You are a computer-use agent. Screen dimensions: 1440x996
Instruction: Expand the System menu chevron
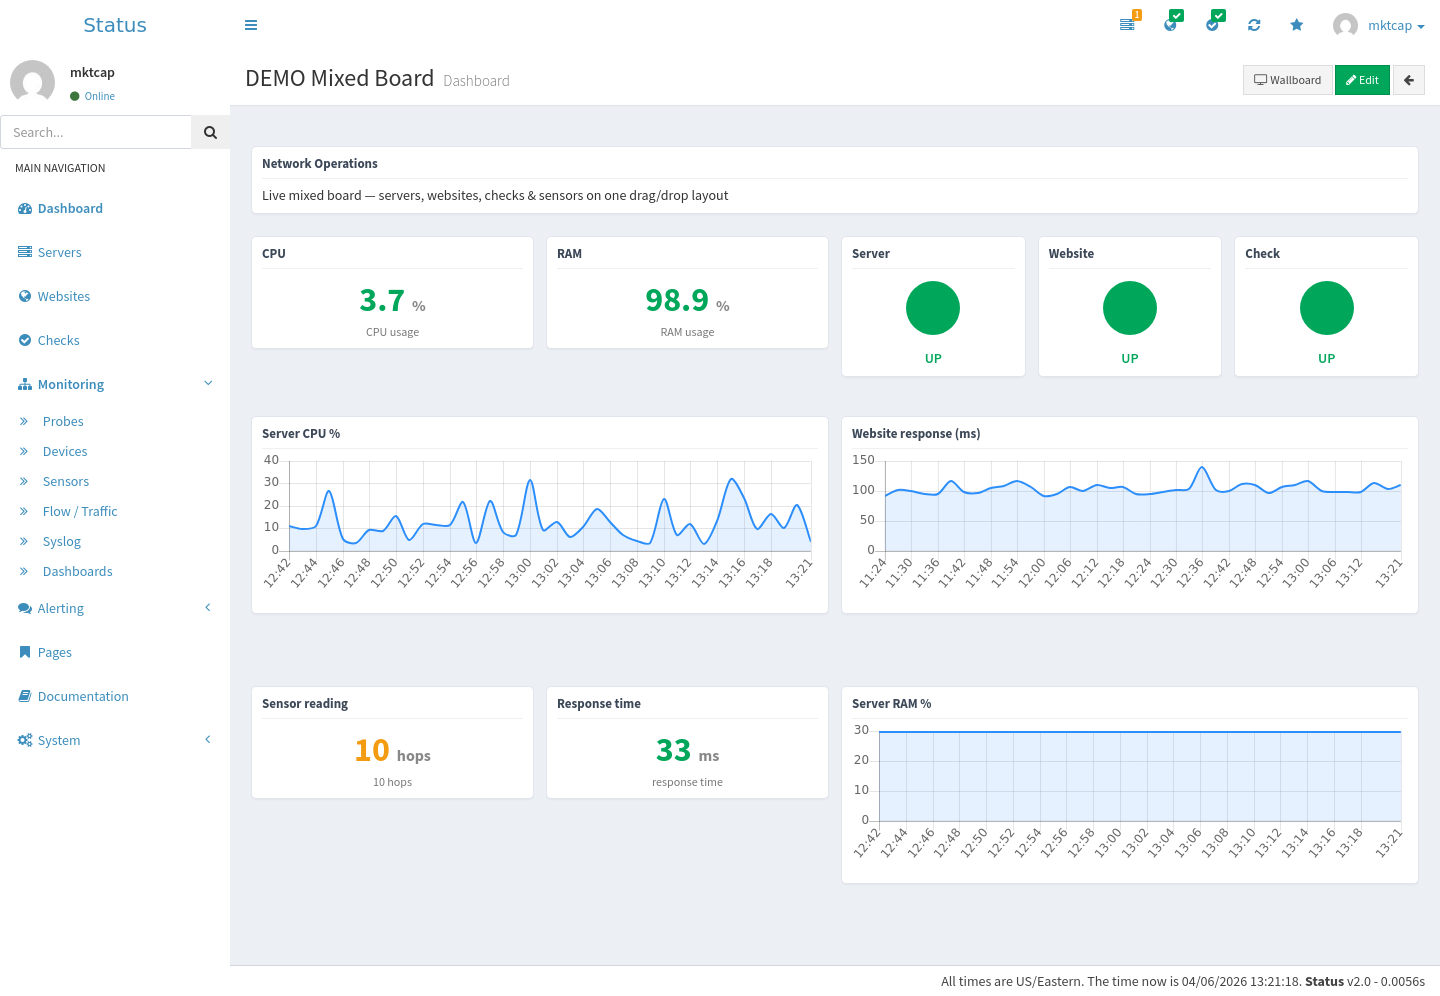tap(208, 739)
